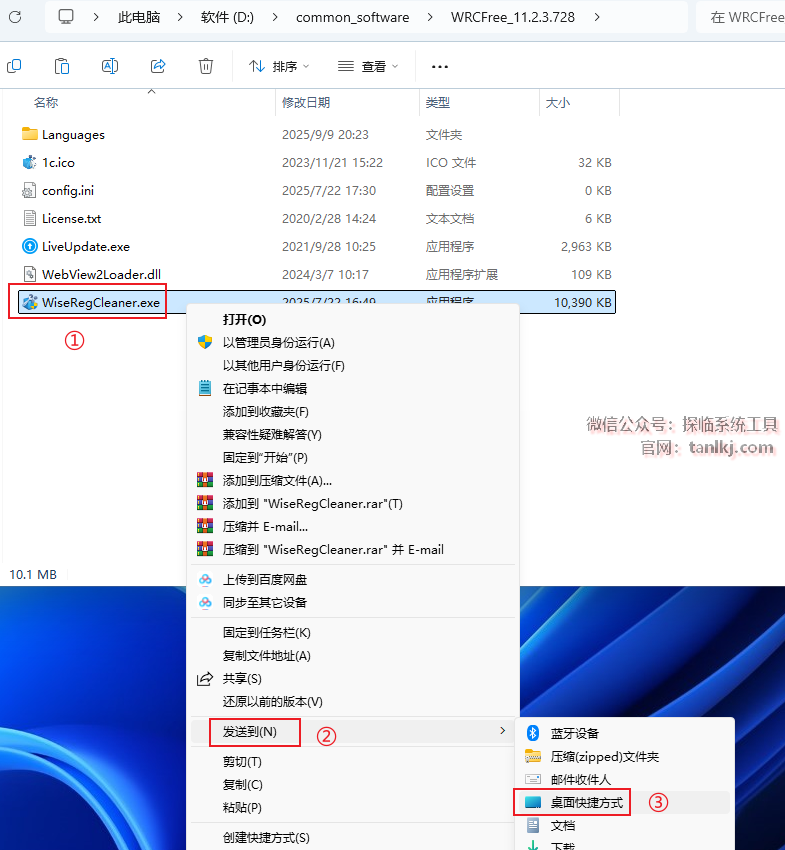The width and height of the screenshot is (785, 850).
Task: Open the 查看 view dropdown
Action: coord(368,66)
